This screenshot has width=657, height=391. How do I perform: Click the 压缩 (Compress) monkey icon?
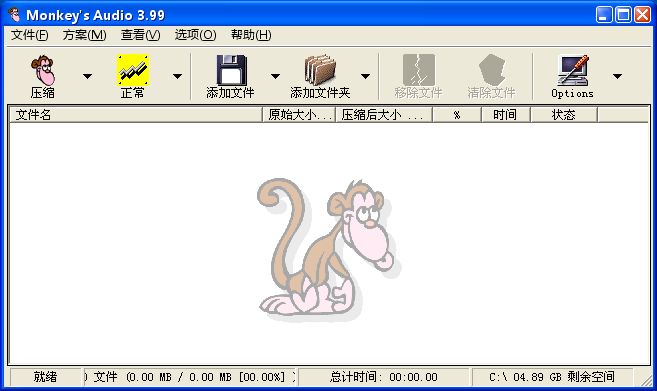click(43, 70)
